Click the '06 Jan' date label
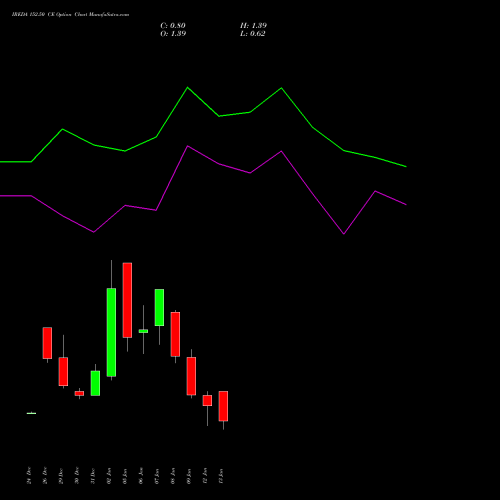The image size is (500, 500). (141, 475)
